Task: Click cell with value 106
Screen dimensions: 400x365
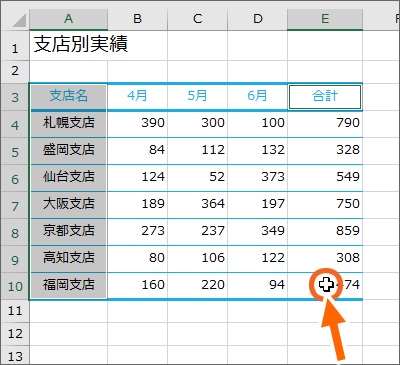Action: pos(197,259)
